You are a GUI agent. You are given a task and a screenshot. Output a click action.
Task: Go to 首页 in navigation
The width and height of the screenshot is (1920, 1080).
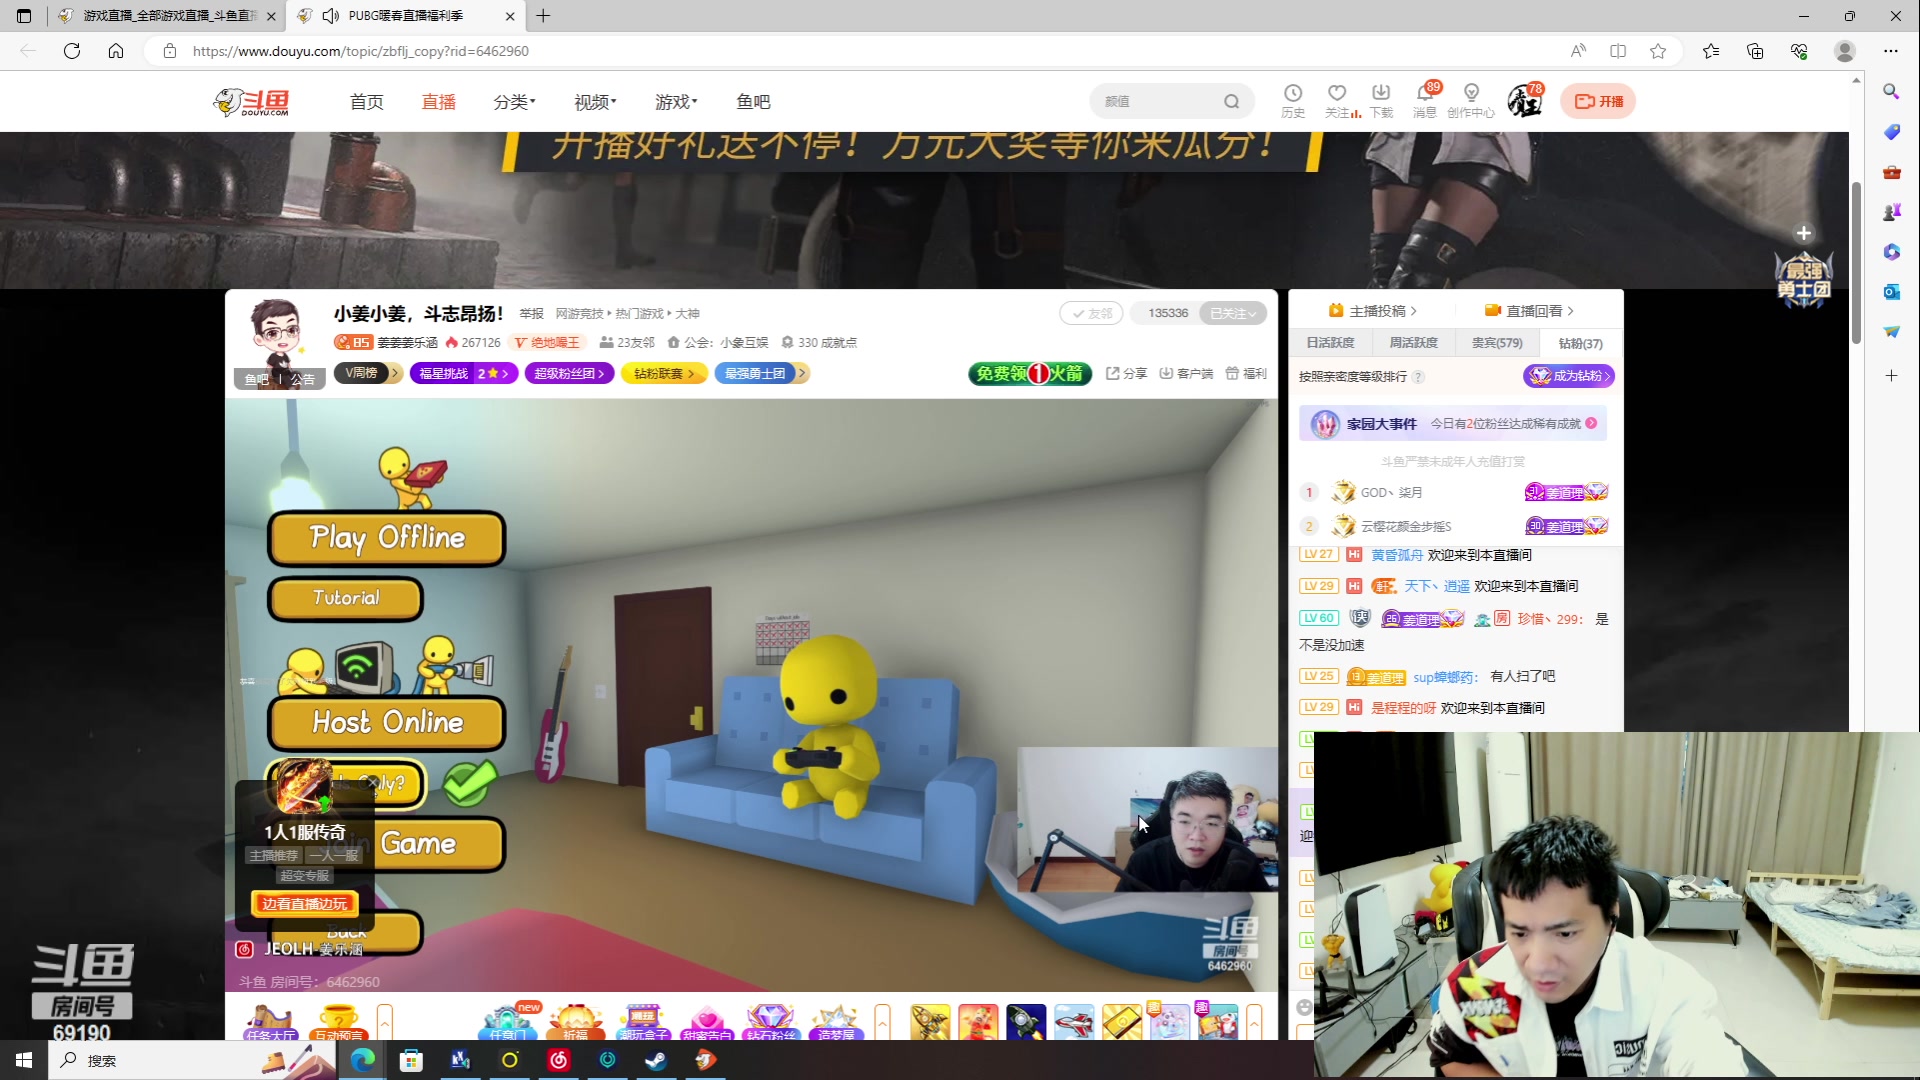coord(366,102)
